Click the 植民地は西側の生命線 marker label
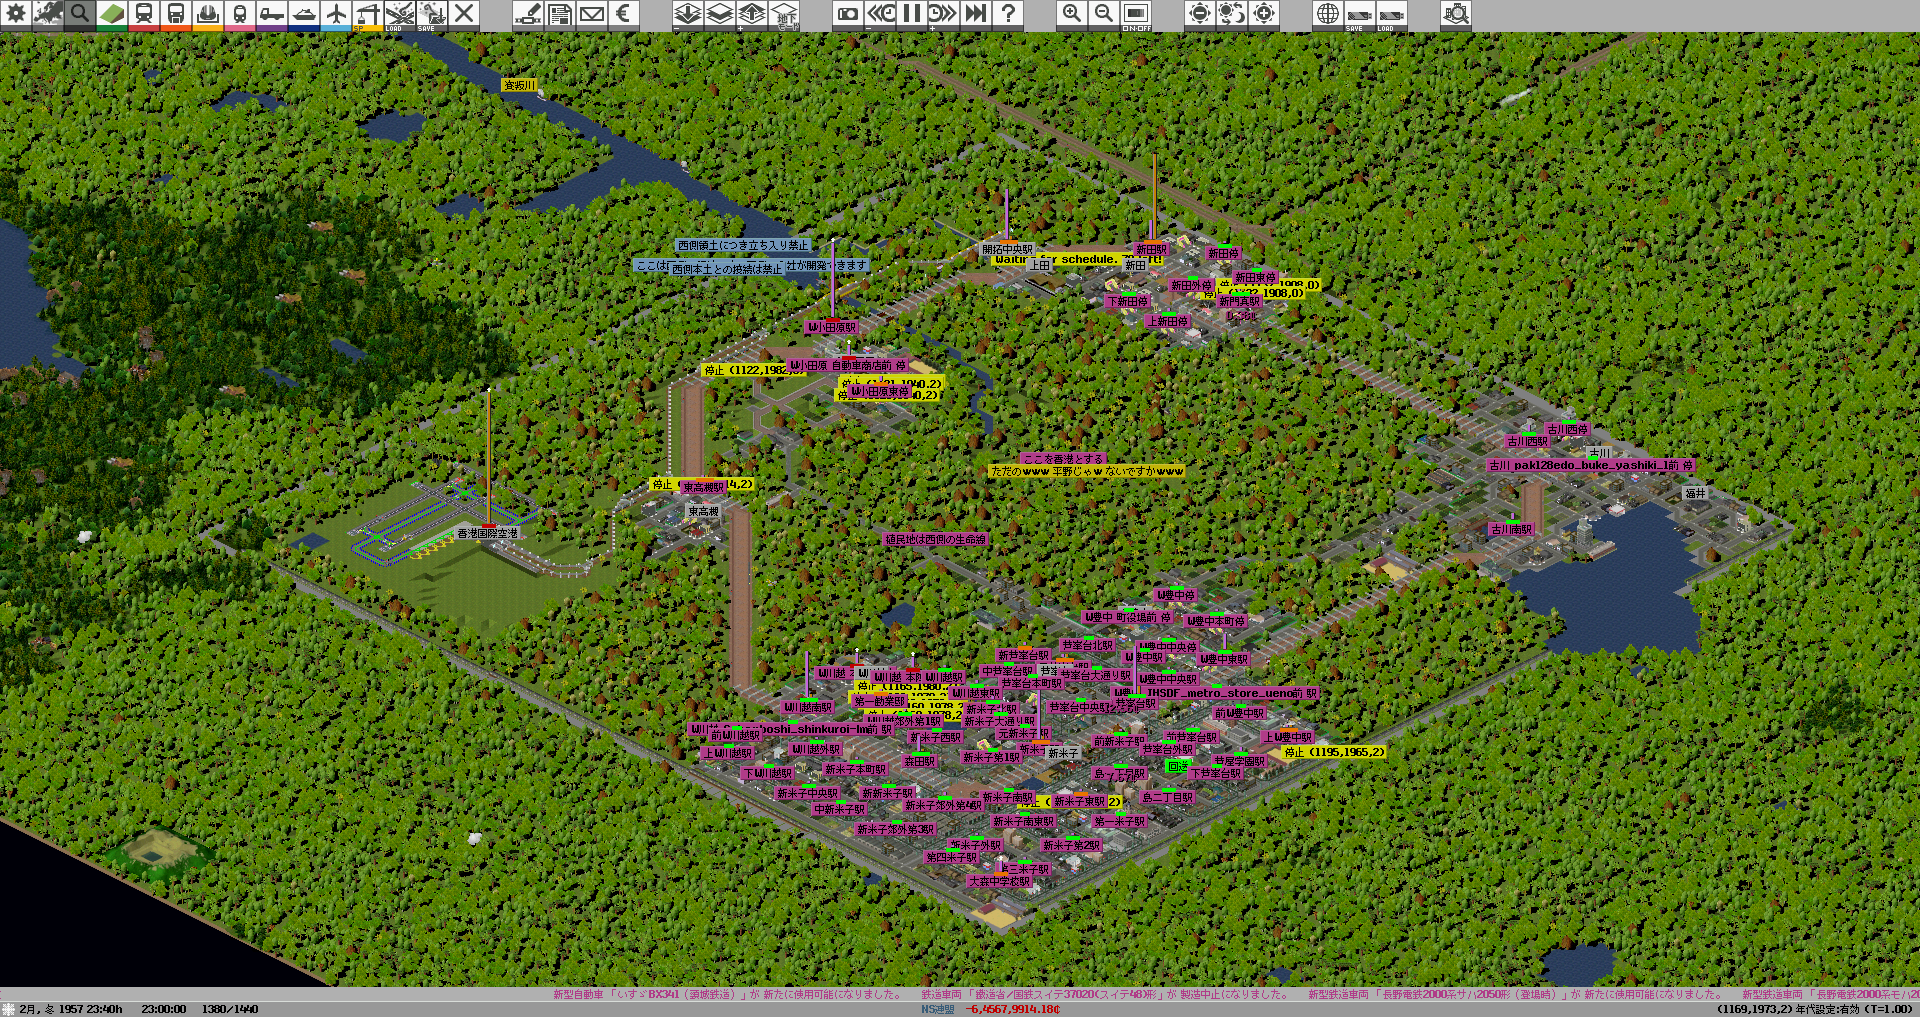The image size is (1920, 1017). [935, 539]
